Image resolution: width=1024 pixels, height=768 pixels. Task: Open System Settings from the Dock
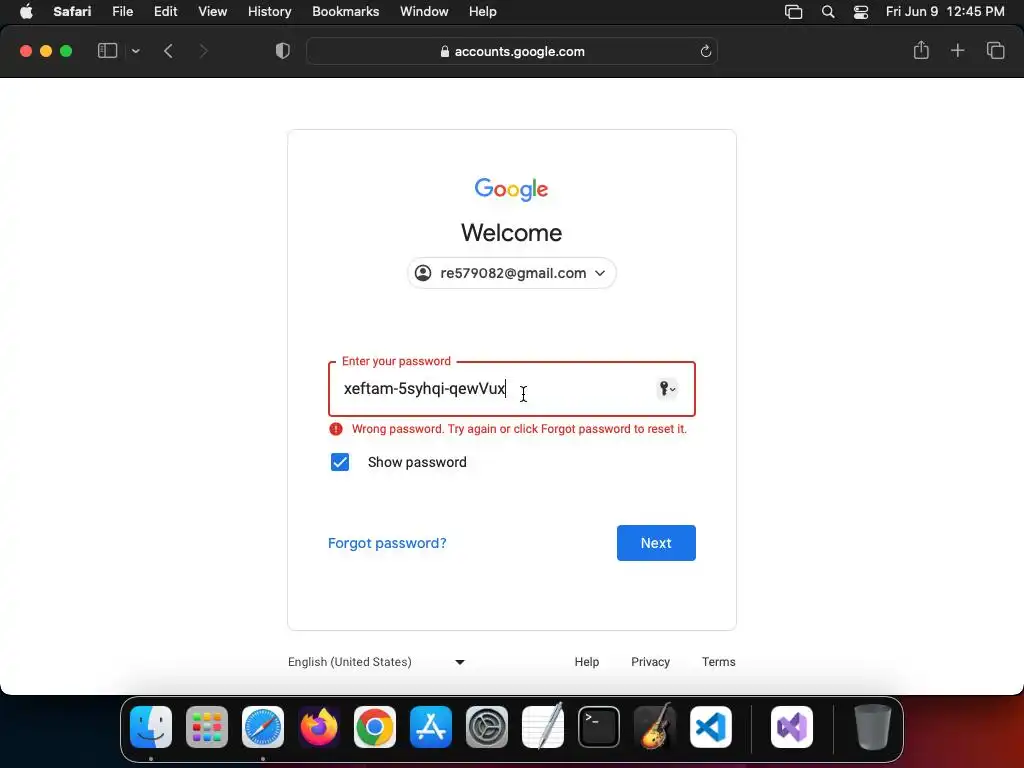tap(487, 727)
